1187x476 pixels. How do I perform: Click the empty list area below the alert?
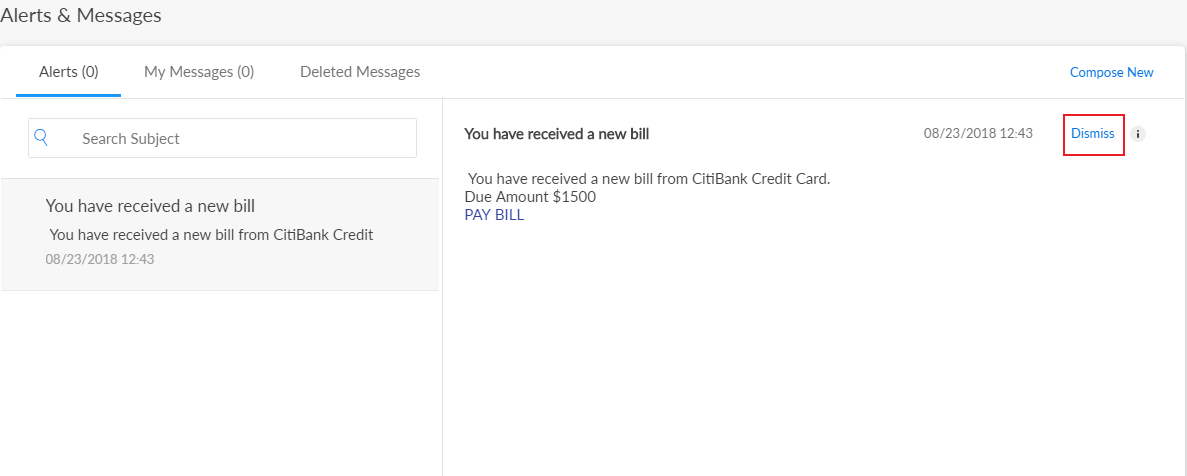tap(220, 380)
